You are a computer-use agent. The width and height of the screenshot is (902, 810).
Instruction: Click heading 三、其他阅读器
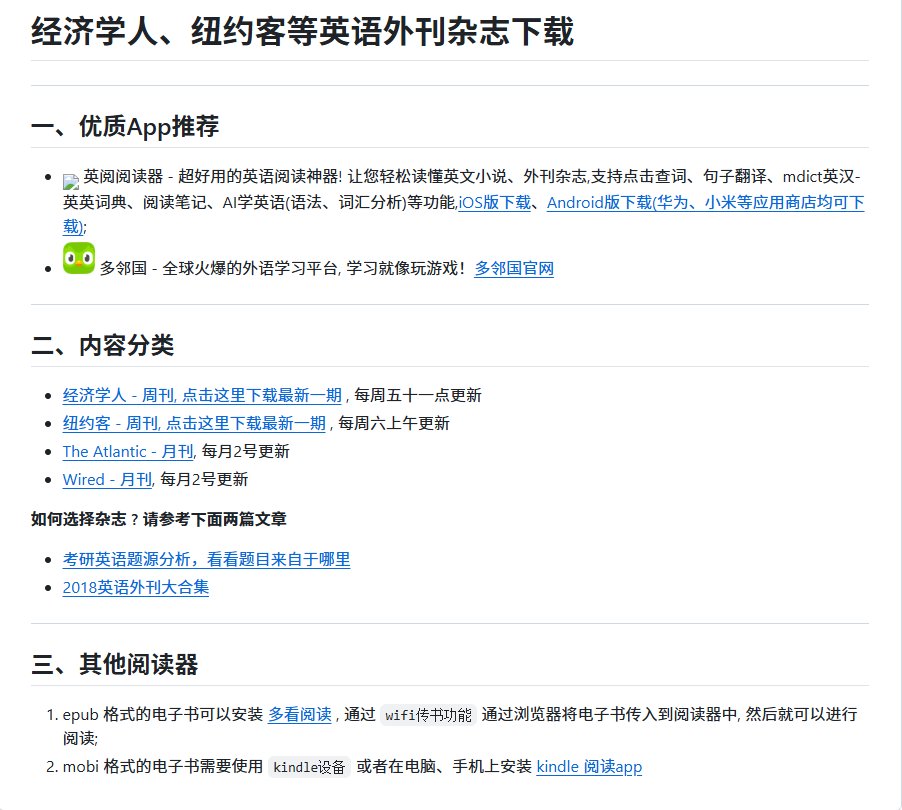114,664
